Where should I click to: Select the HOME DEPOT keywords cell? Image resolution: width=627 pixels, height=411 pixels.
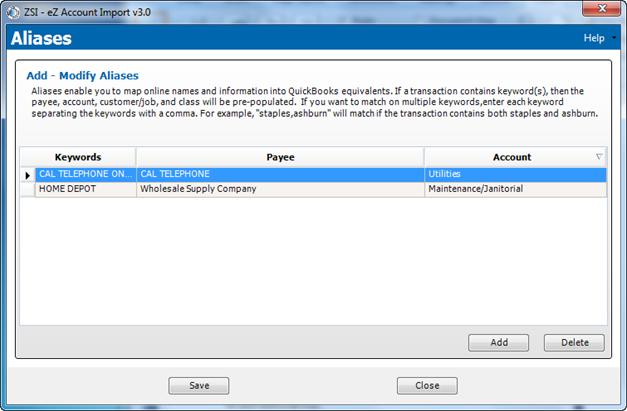pyautogui.click(x=85, y=189)
